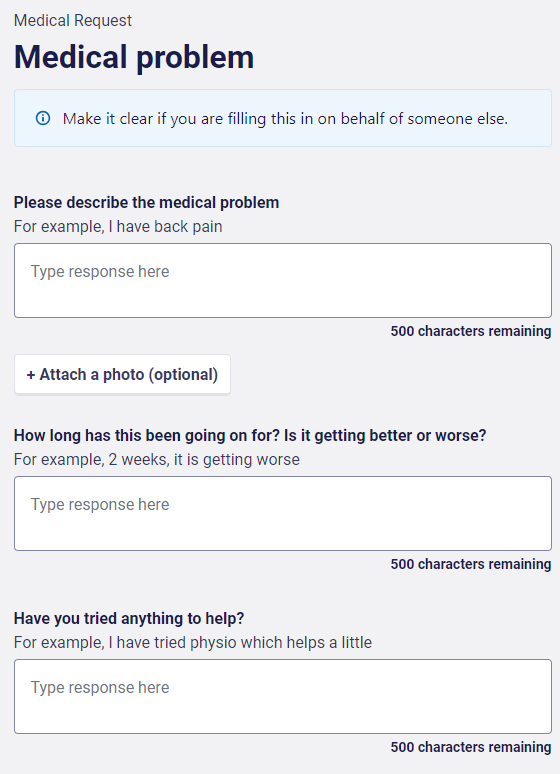Click the character counter under the last text box
This screenshot has width=560, height=774.
click(471, 747)
